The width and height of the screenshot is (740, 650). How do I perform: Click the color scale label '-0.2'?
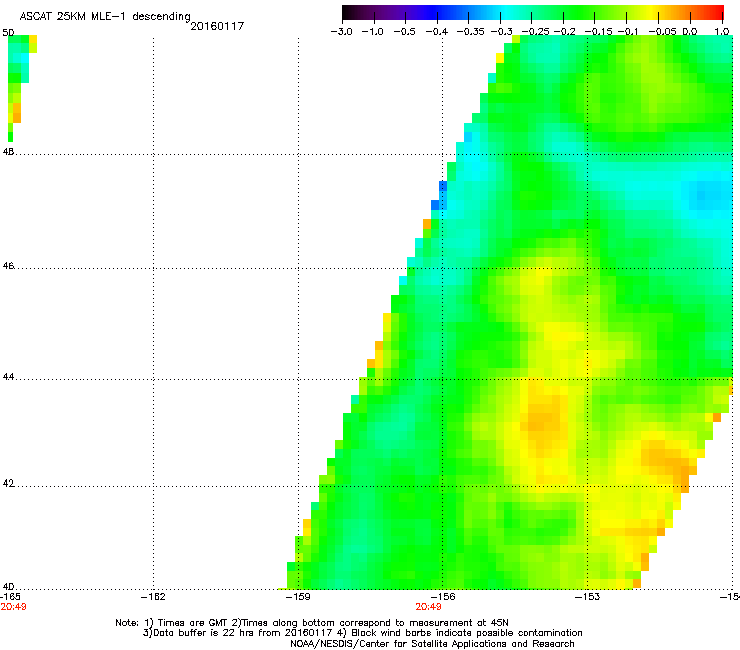tap(564, 32)
